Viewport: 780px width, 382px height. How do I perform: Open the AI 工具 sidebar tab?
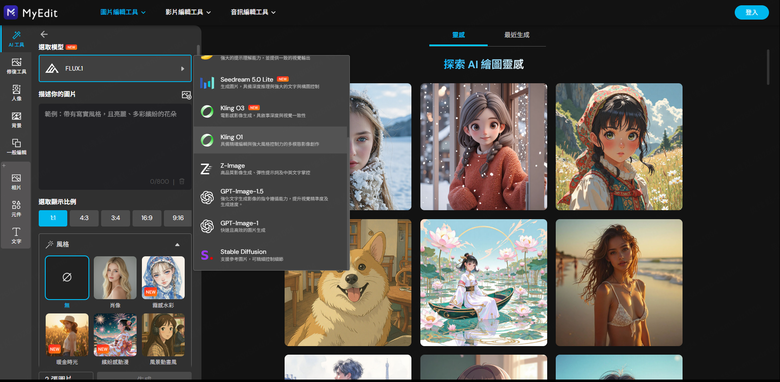[x=16, y=39]
